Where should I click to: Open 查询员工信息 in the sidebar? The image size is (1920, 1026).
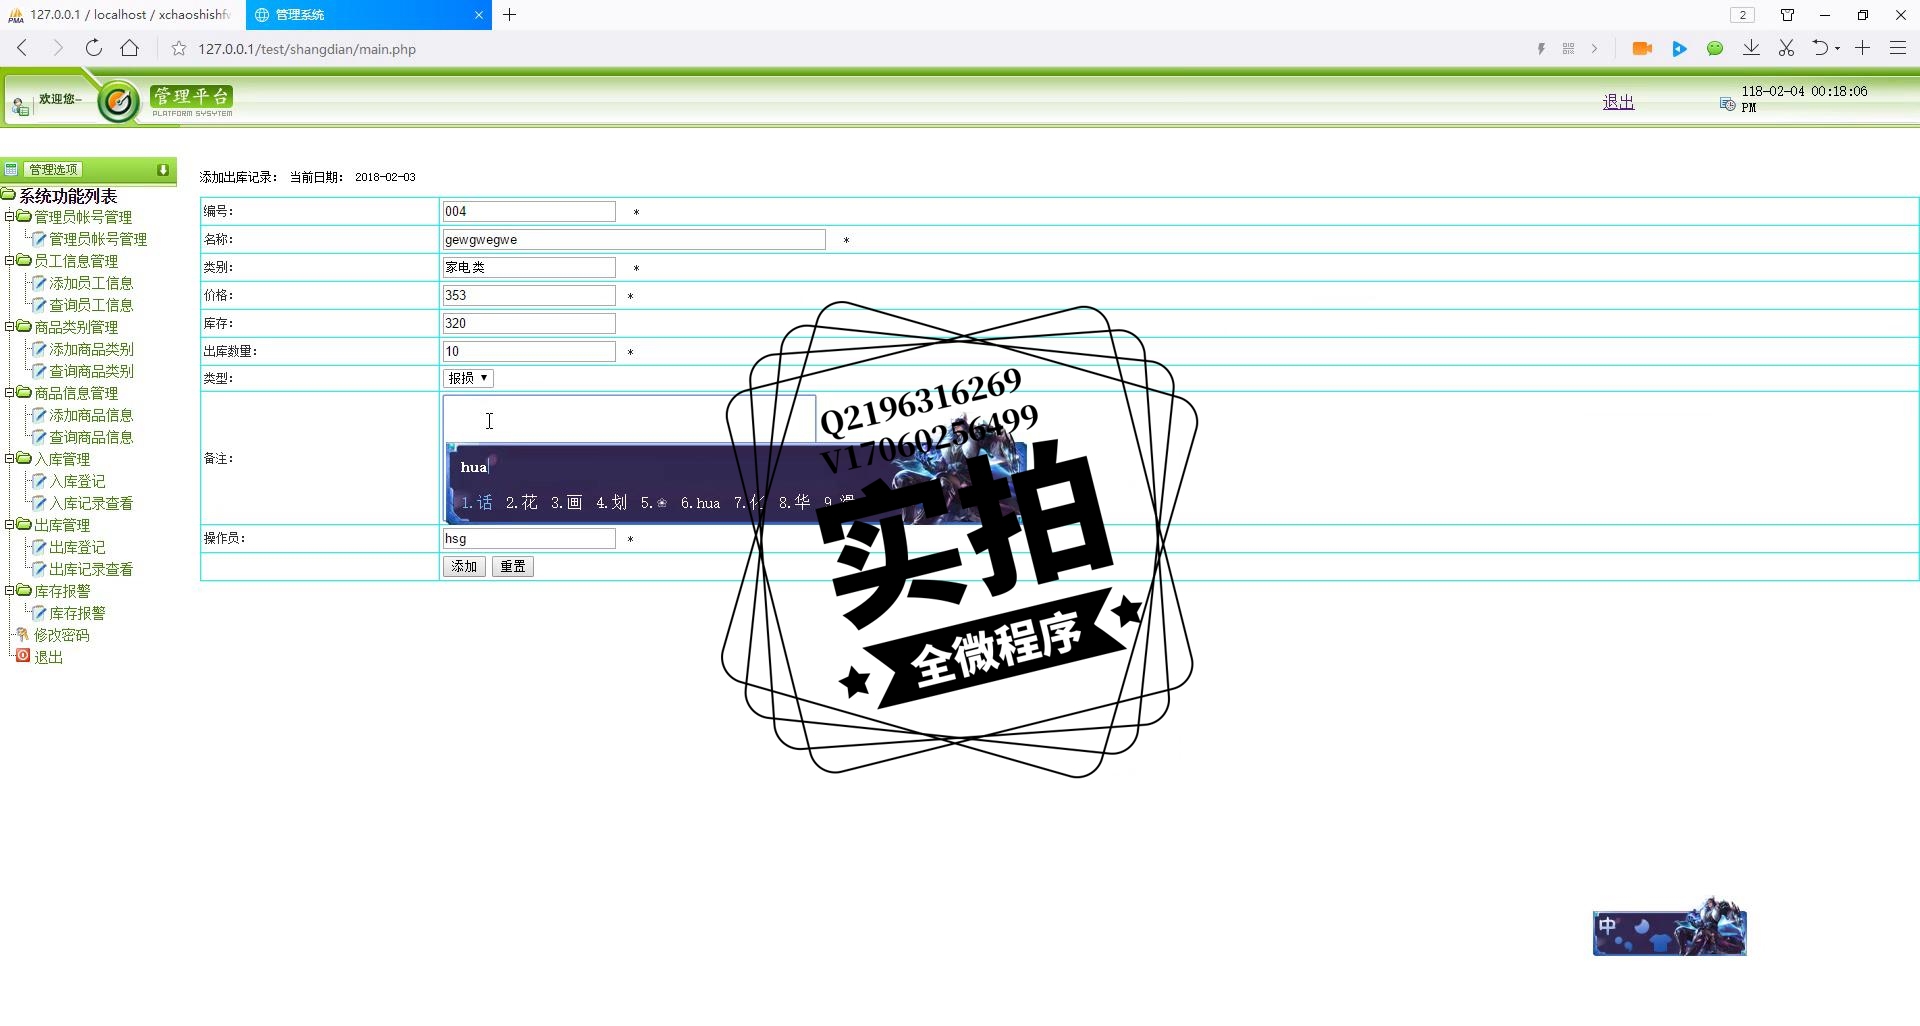[91, 305]
